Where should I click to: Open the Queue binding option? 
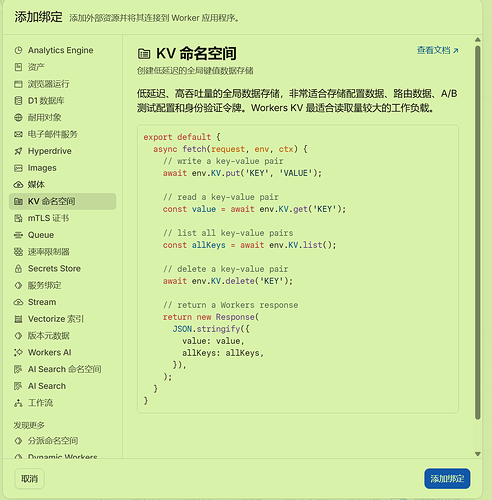point(63,235)
